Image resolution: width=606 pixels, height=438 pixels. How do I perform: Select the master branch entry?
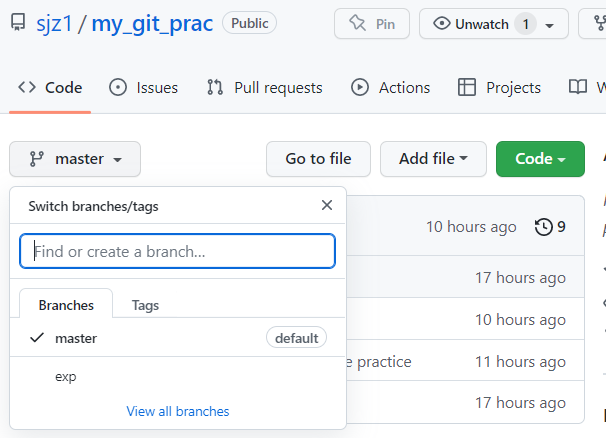coord(178,338)
